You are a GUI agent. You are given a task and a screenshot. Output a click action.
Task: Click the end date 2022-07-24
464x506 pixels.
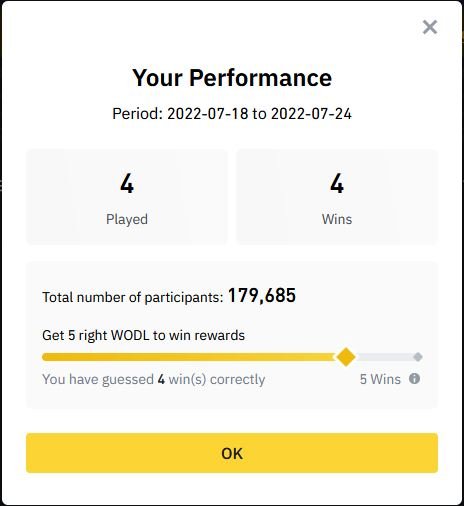coord(311,114)
